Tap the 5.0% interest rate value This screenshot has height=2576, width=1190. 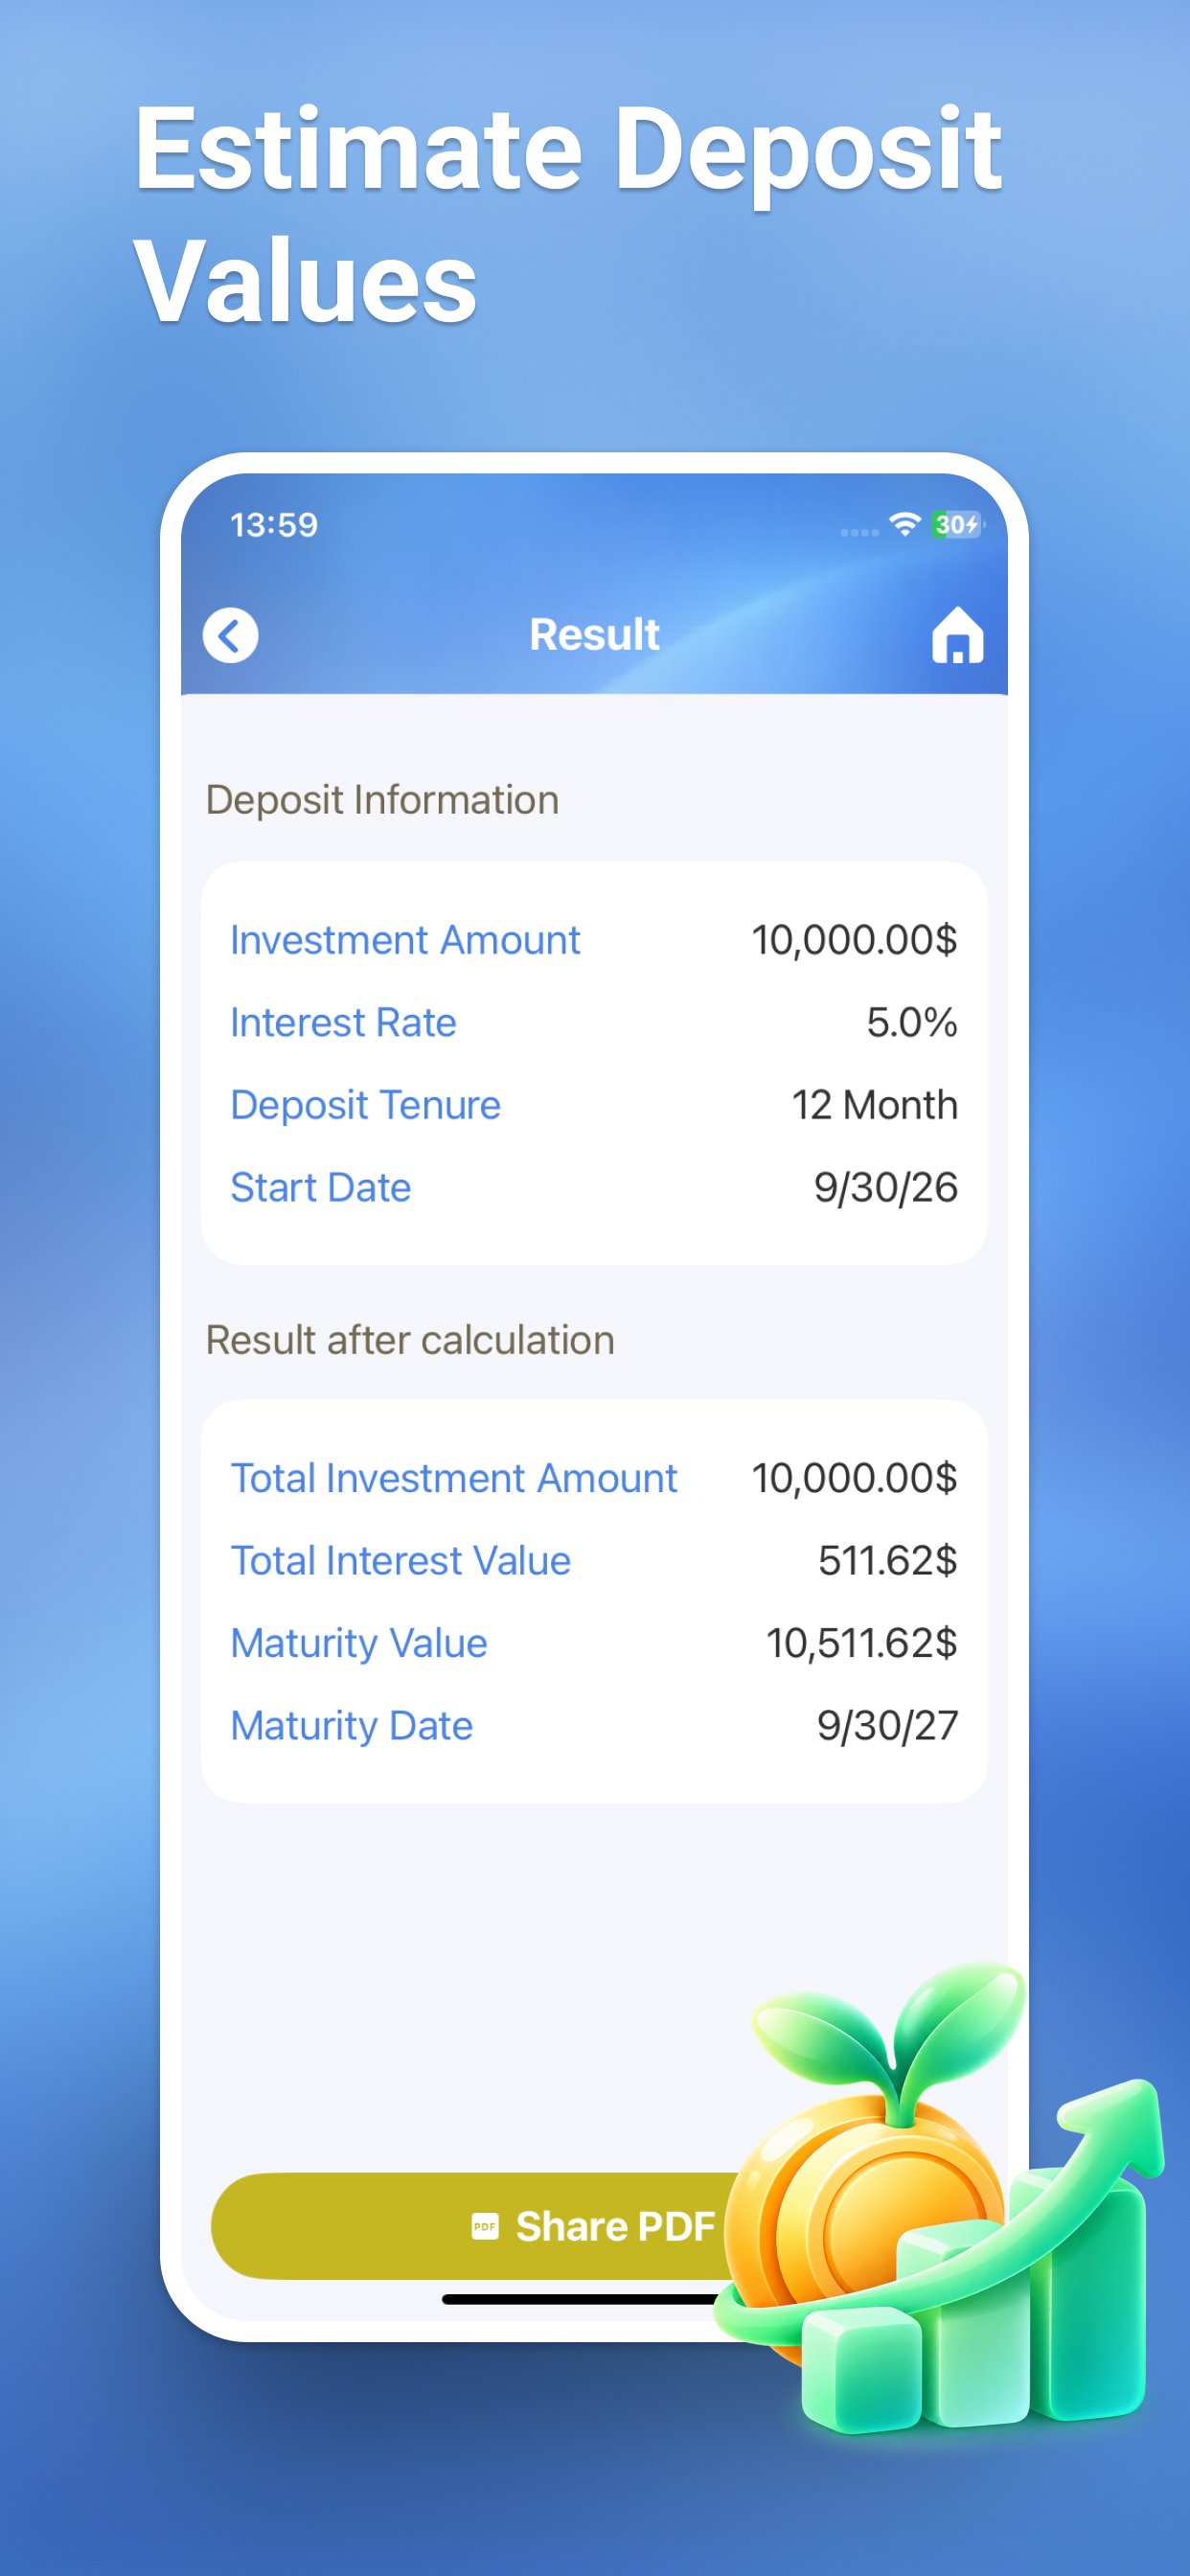coord(911,1022)
